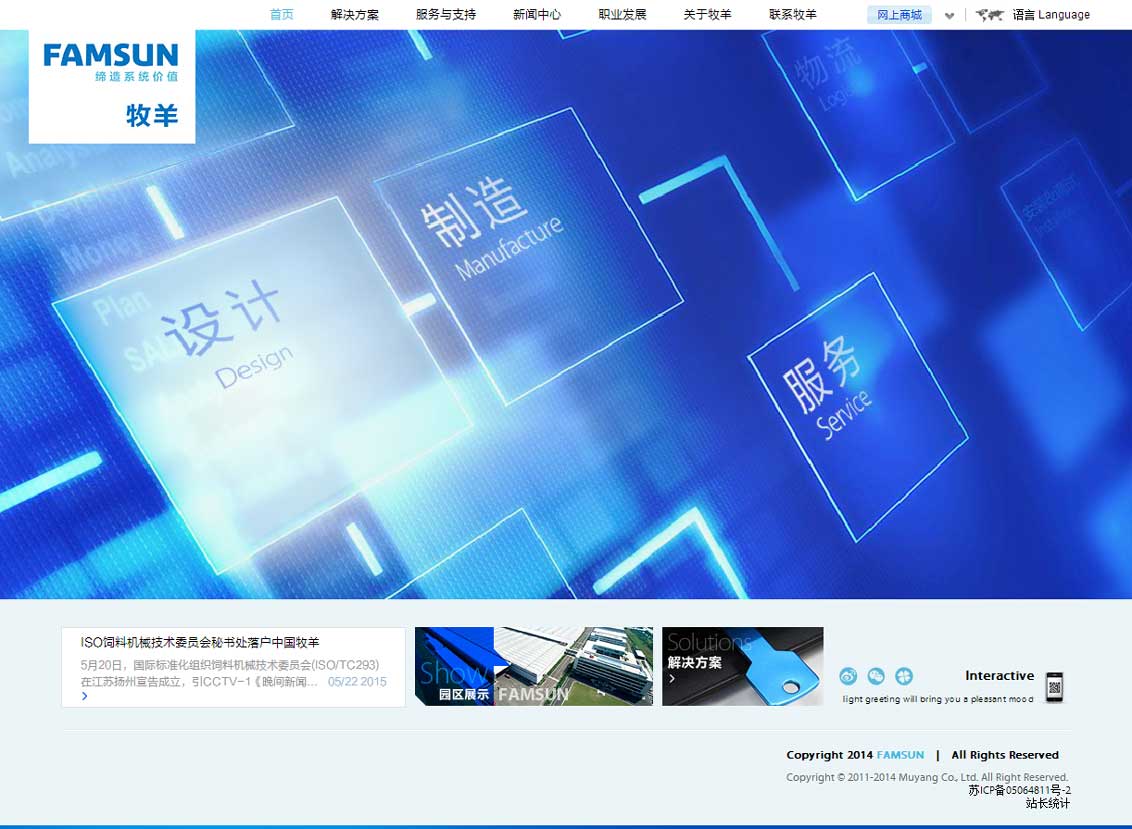This screenshot has width=1132, height=829.
Task: Open the 解决方案 navigation menu
Action: (x=355, y=15)
